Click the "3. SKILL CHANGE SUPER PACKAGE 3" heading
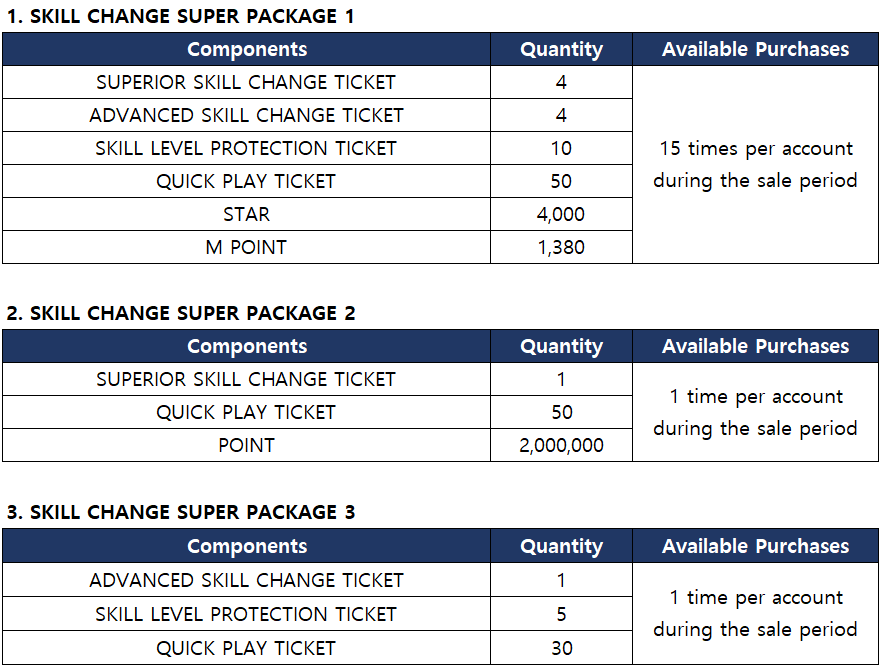The width and height of the screenshot is (882, 668). (180, 512)
